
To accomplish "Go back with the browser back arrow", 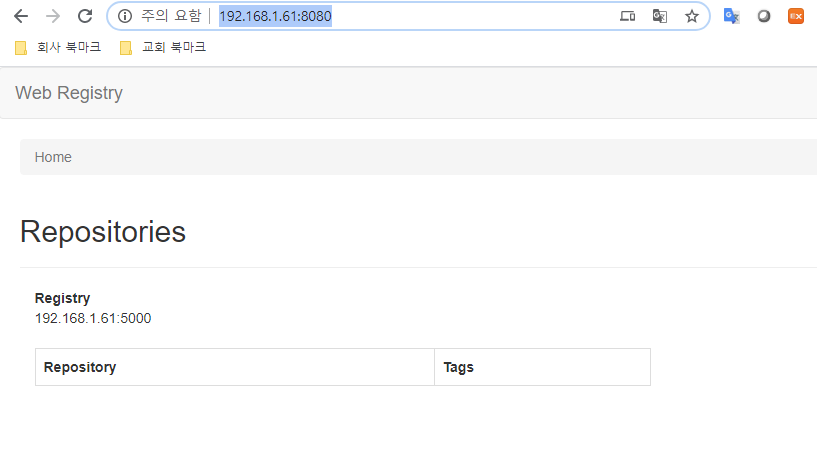I will (21, 17).
